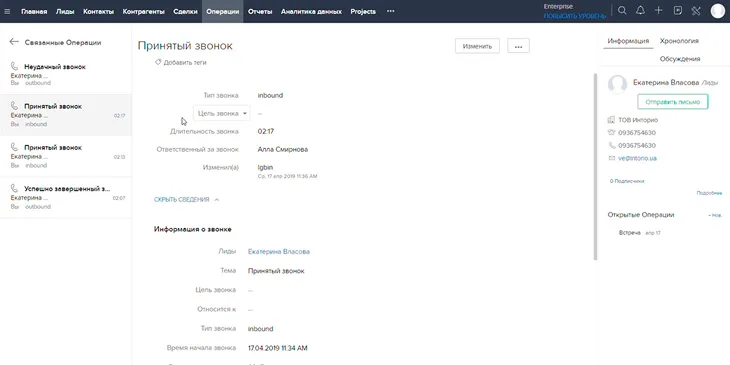Click the 02:17 call duration value
The image size is (730, 365).
(266, 131)
